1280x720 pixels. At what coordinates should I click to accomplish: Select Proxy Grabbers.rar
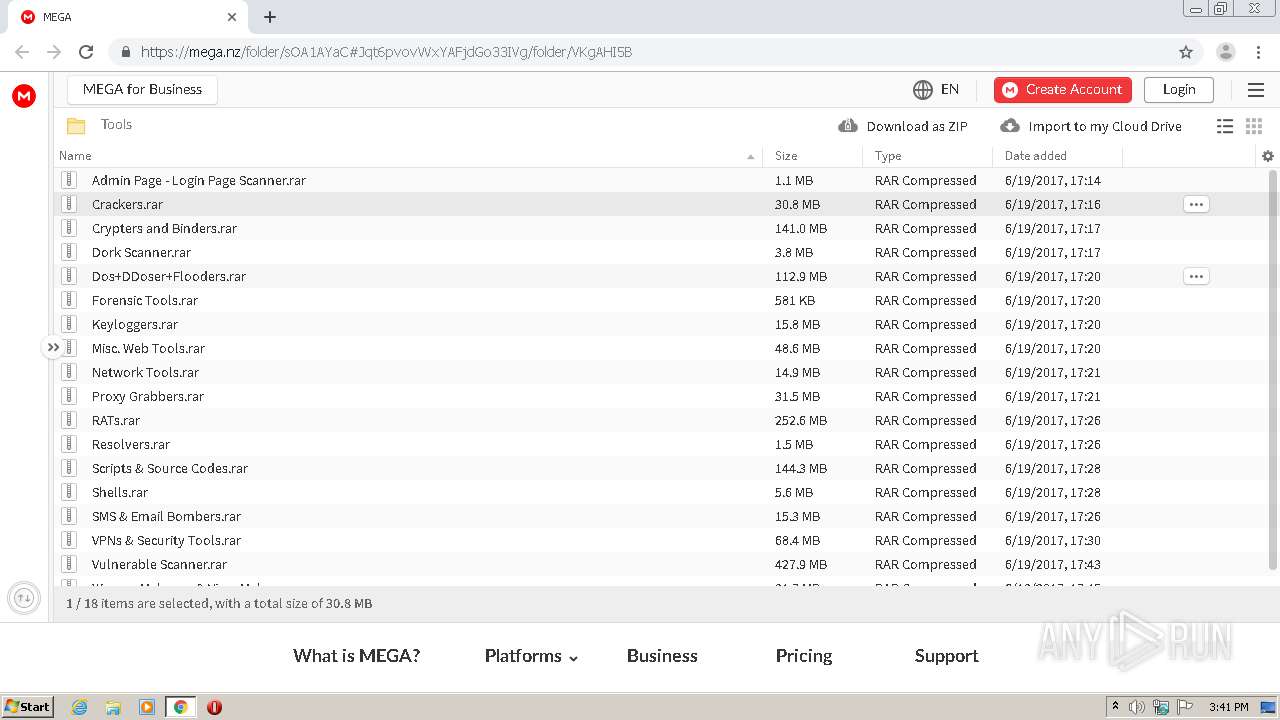click(148, 396)
